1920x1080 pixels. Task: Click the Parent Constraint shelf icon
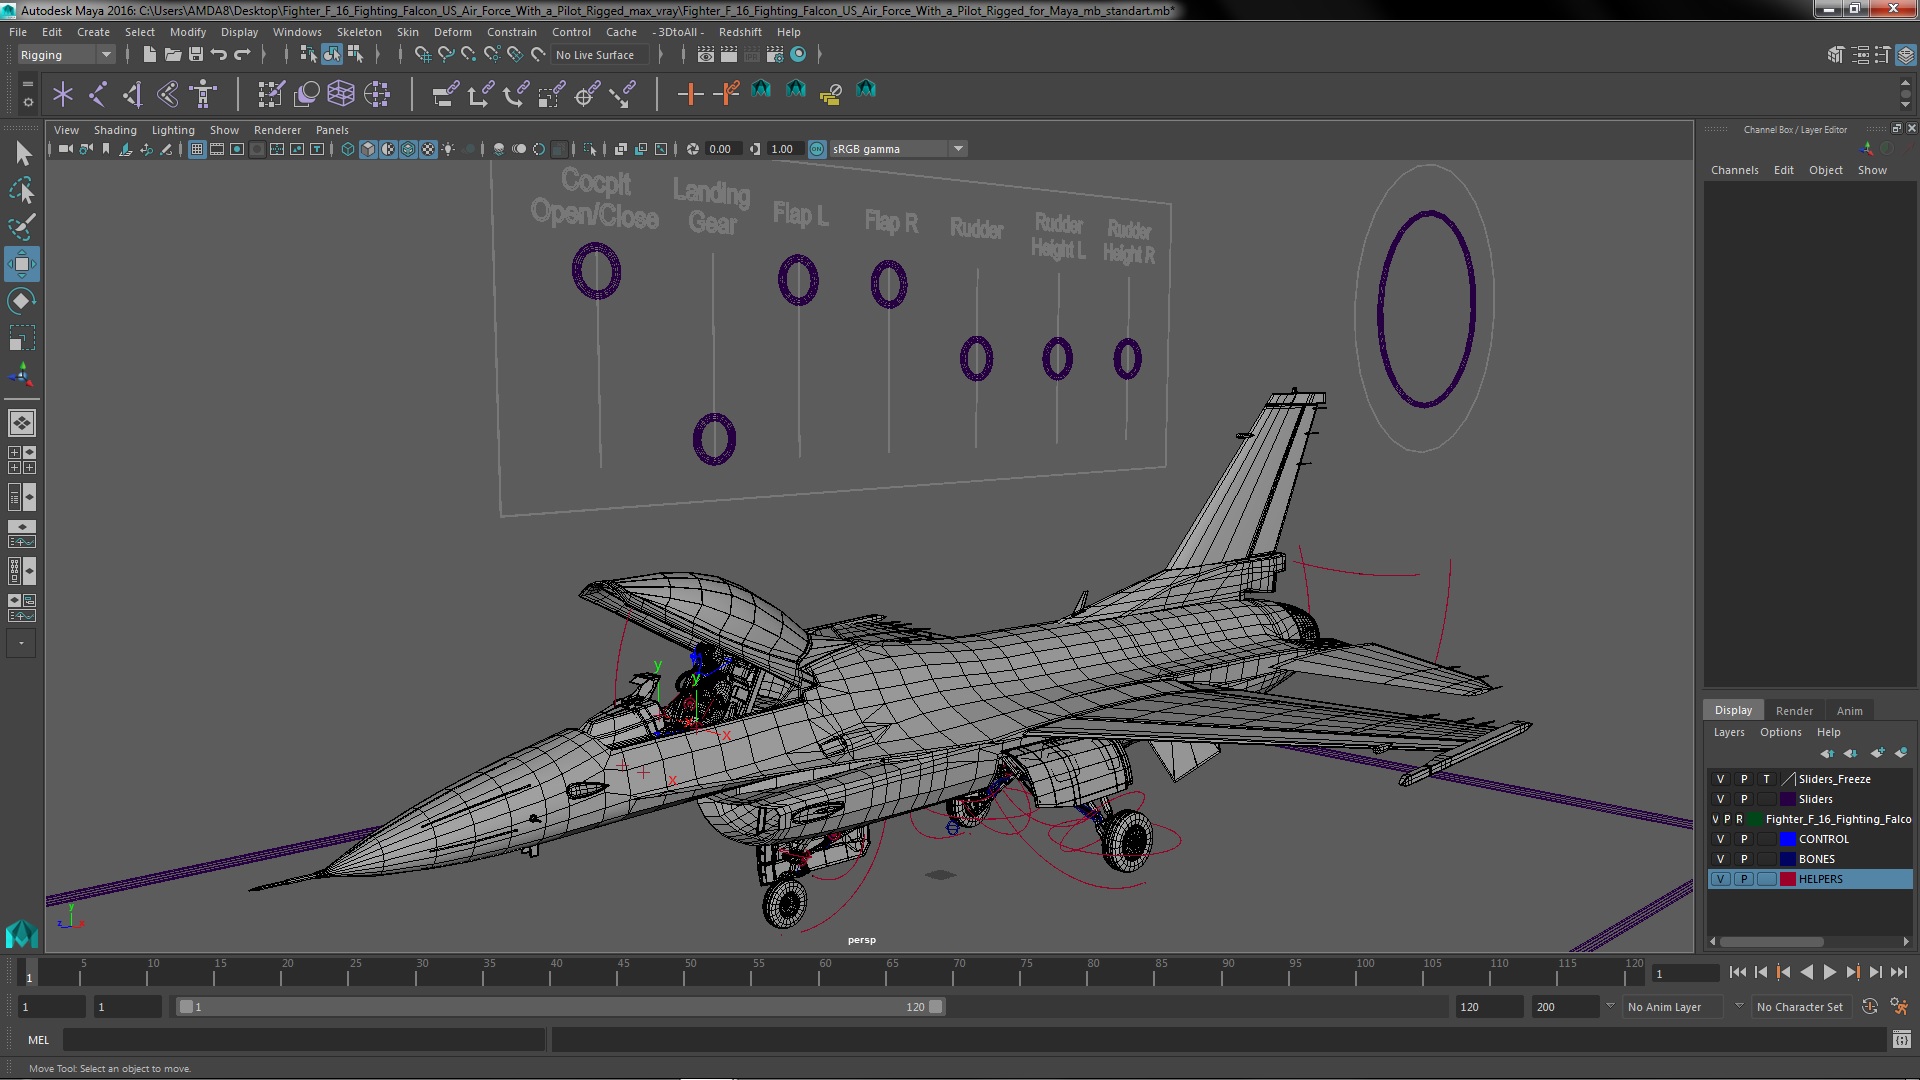pos(445,94)
